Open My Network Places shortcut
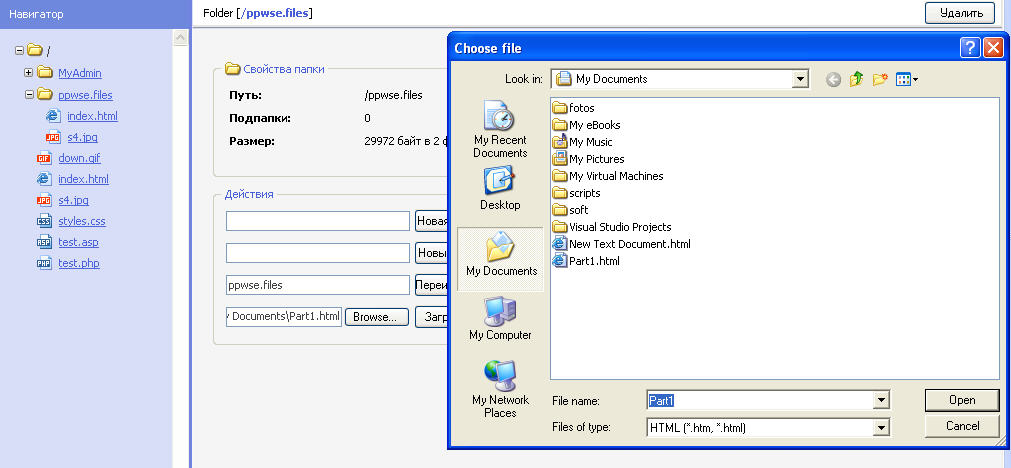Viewport: 1011px width, 468px height. (x=500, y=390)
